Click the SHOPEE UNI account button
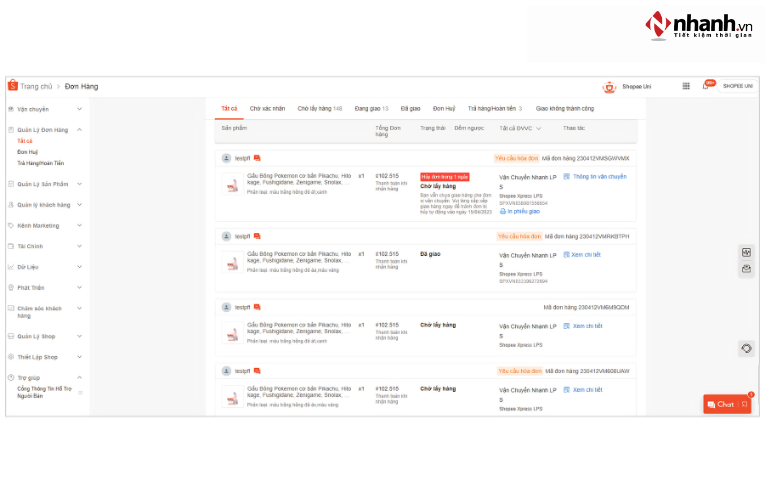The height and width of the screenshot is (478, 765). point(737,86)
